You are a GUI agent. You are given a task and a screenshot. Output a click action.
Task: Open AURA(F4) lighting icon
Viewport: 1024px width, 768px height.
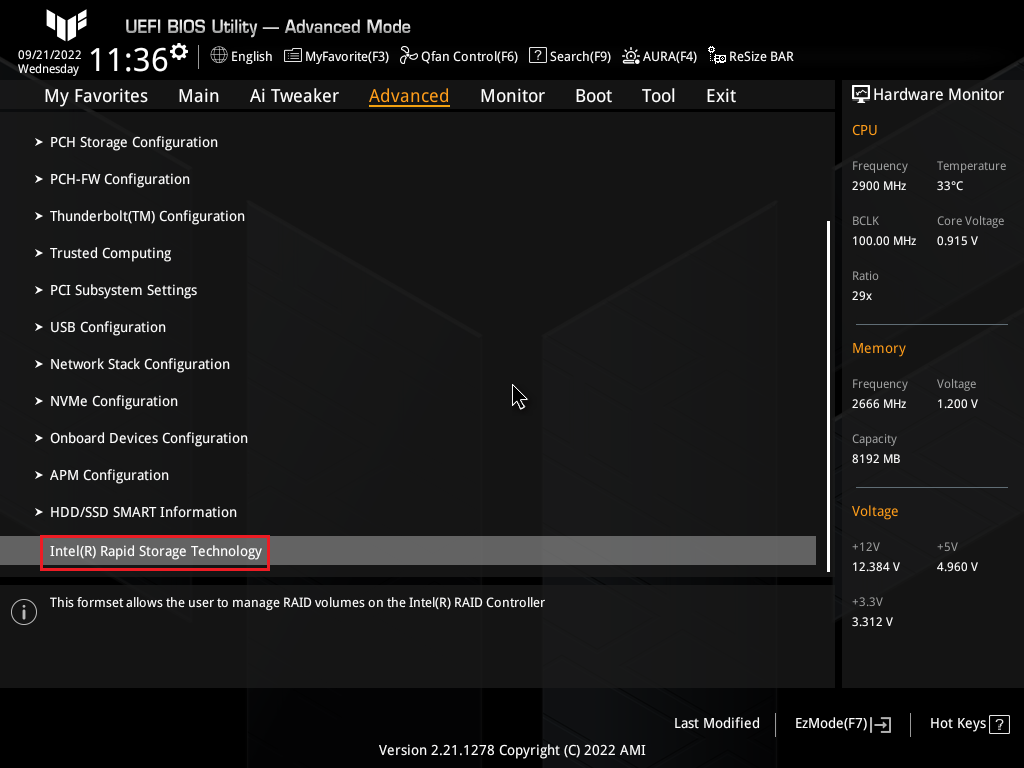(630, 56)
